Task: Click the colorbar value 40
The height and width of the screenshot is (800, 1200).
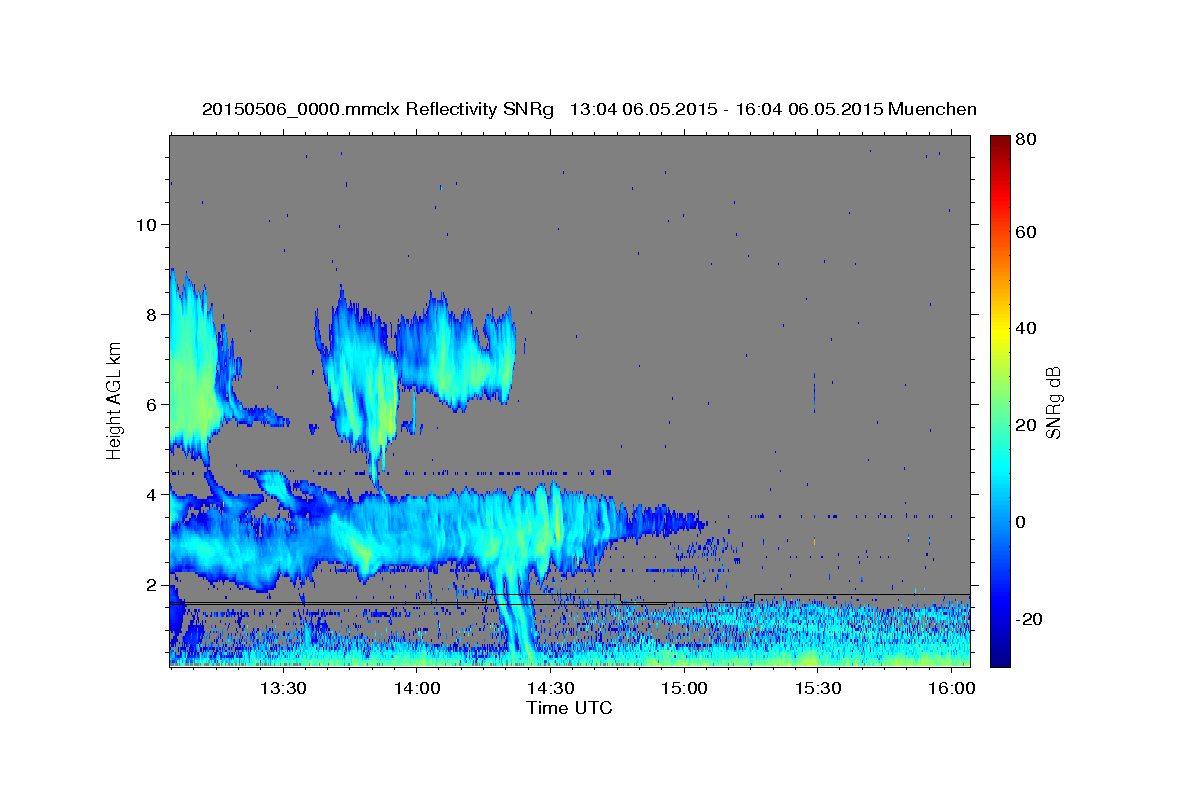Action: point(1025,328)
